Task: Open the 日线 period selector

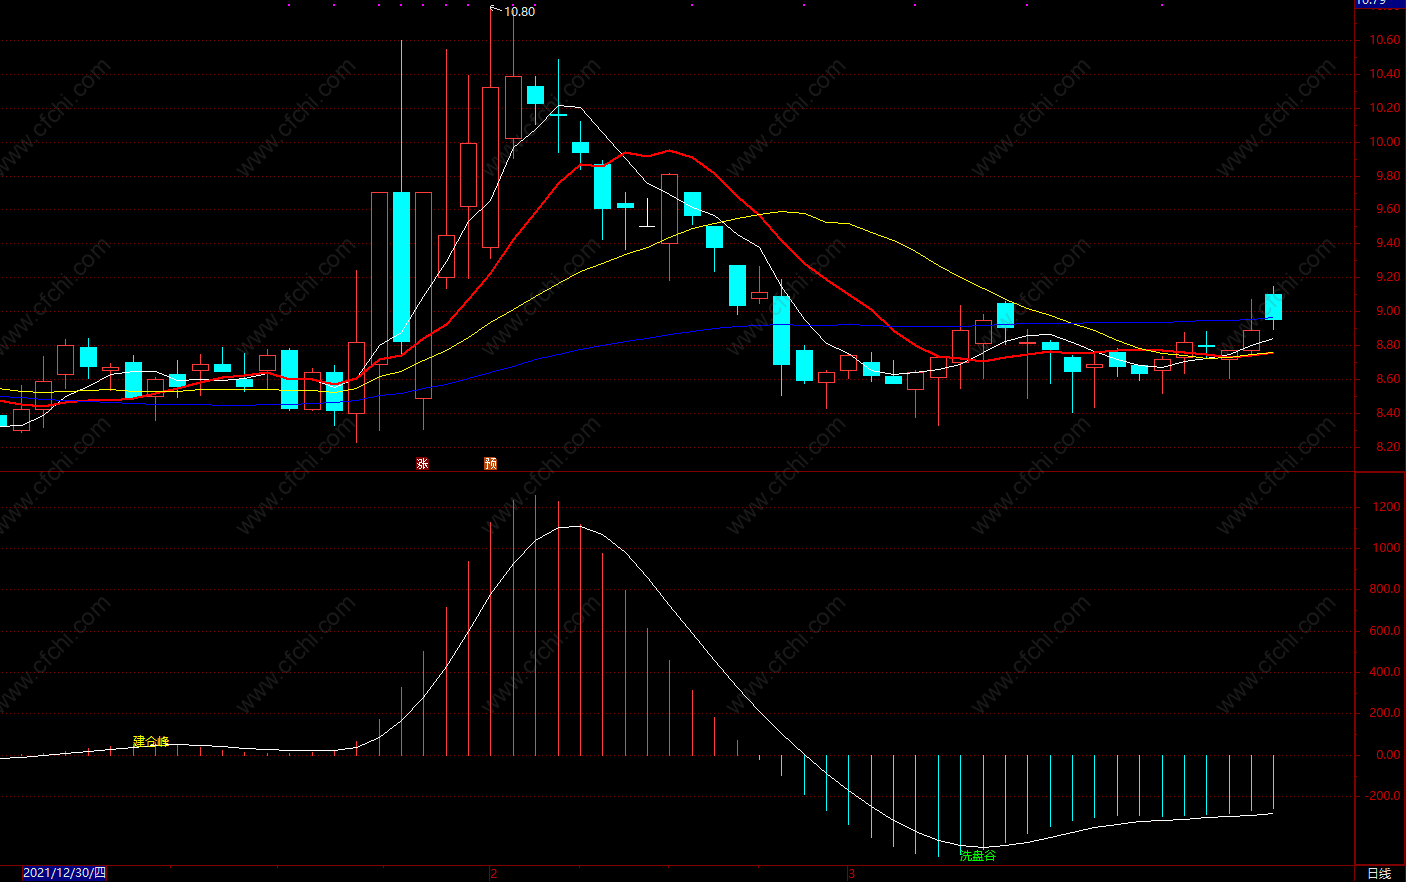Action: (1380, 873)
